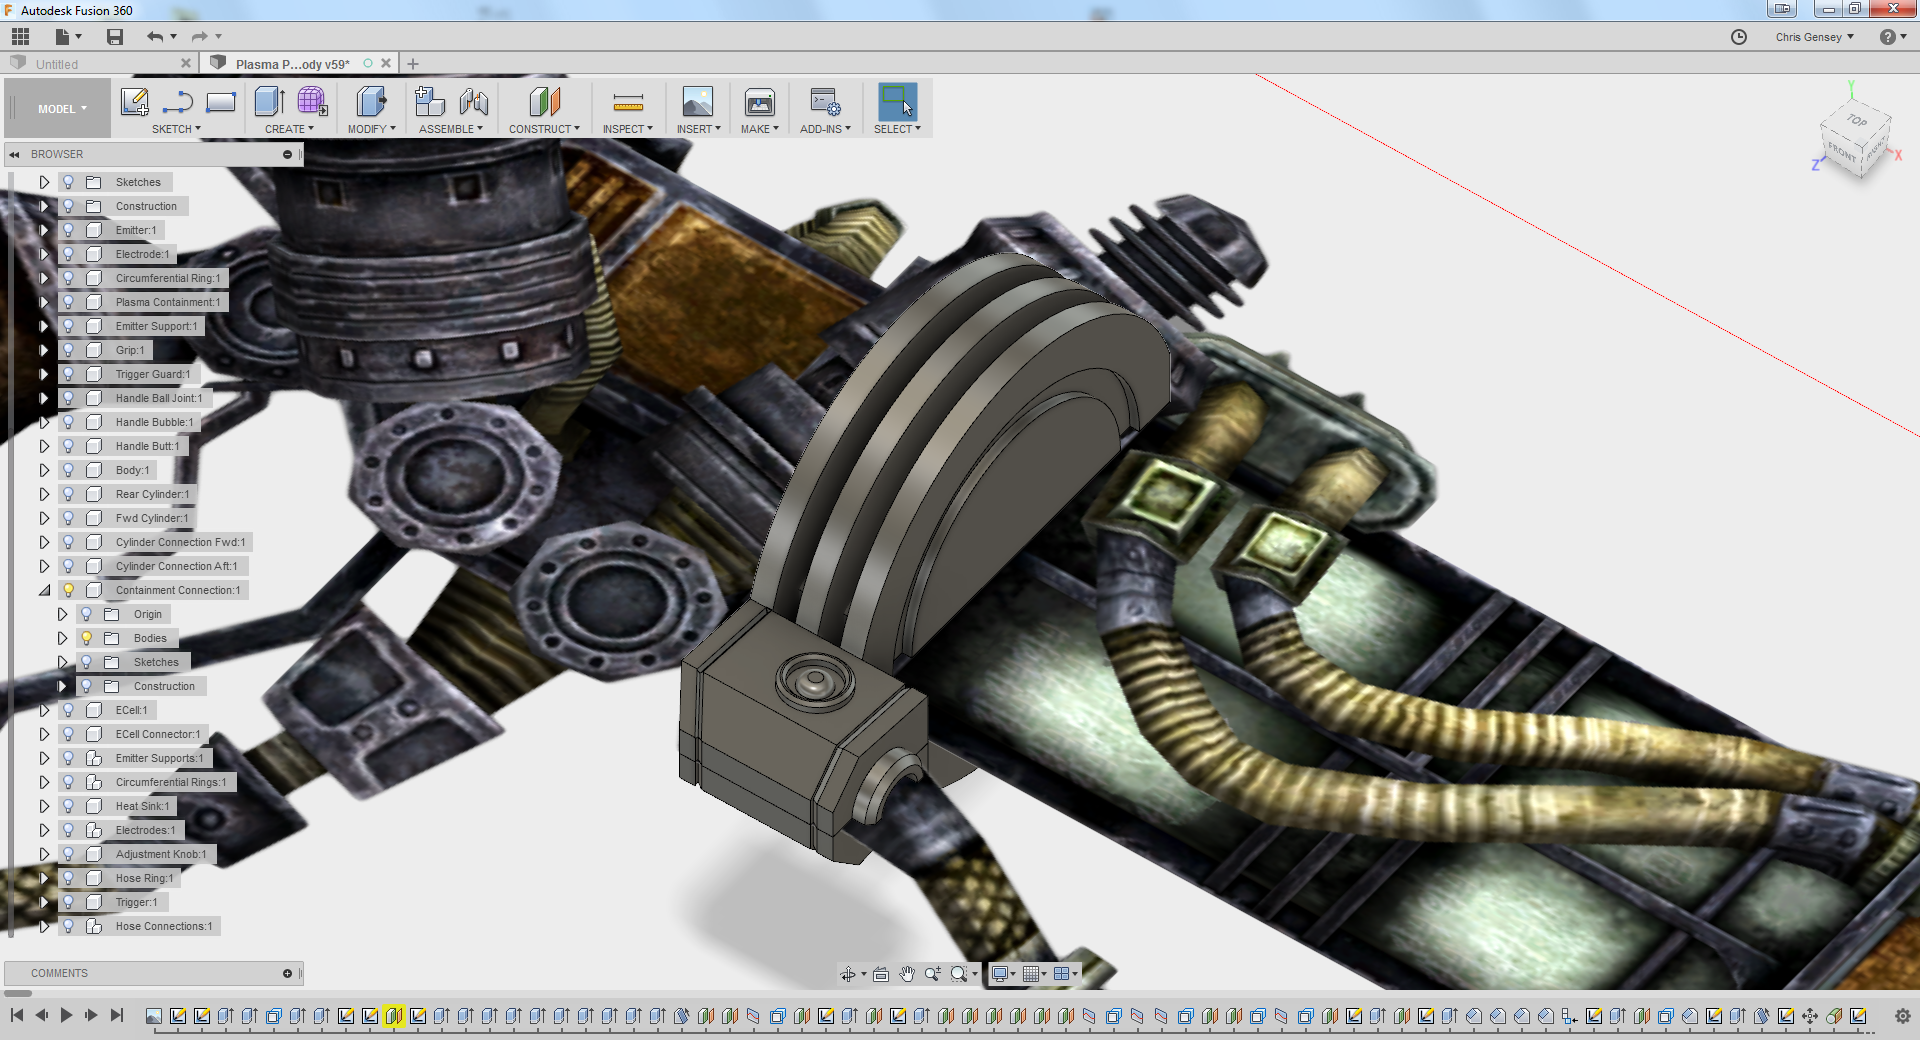Viewport: 1920px width, 1041px height.
Task: Open the Chris Gensey account menu
Action: [1814, 37]
